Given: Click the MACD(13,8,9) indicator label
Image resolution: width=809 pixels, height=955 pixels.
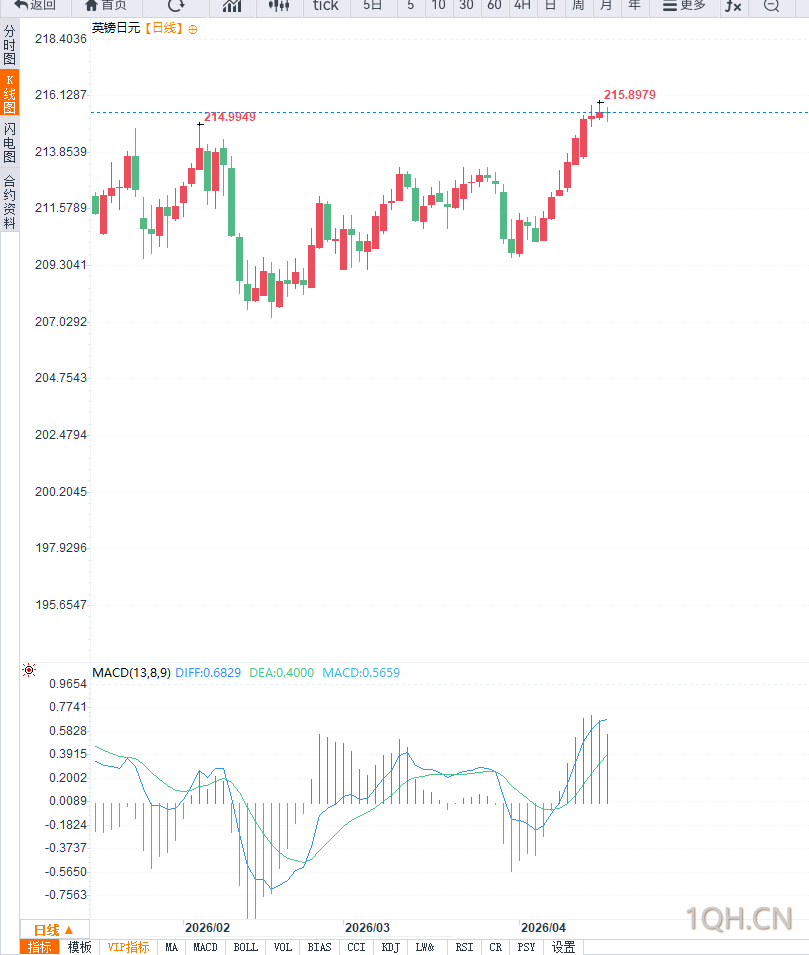Looking at the screenshot, I should point(131,672).
